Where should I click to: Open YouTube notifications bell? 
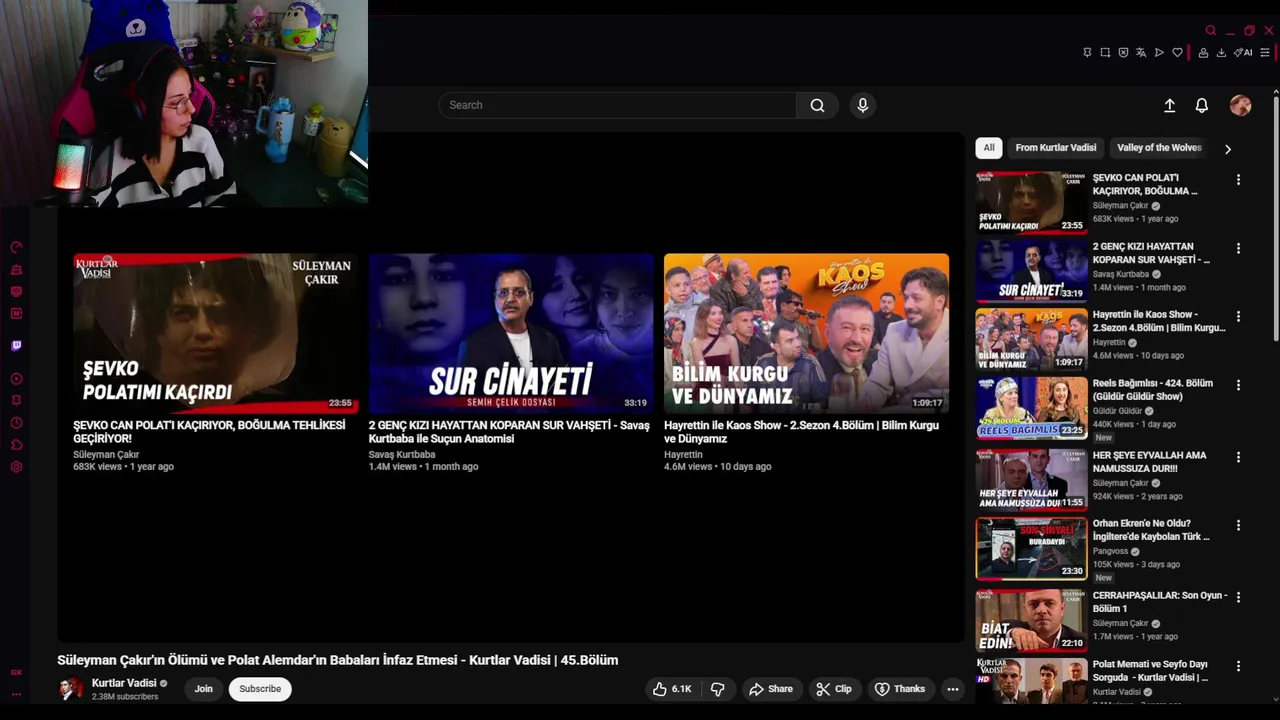(x=1202, y=105)
